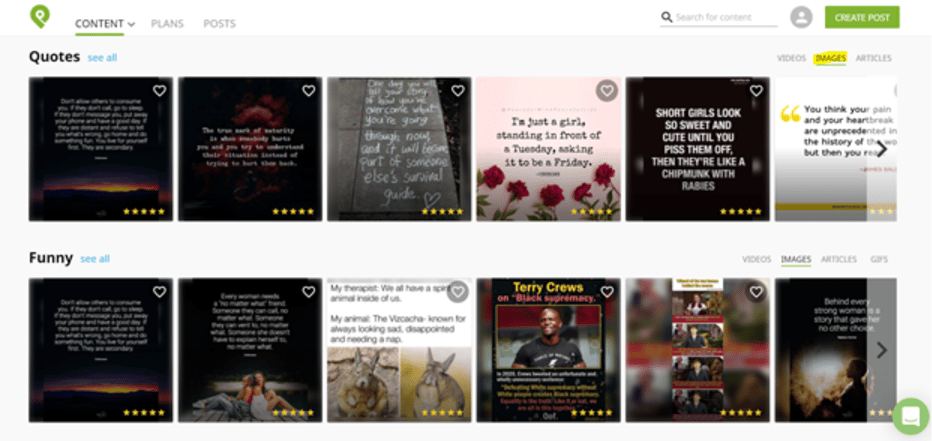
Task: Click the Search for content field
Action: coord(725,17)
